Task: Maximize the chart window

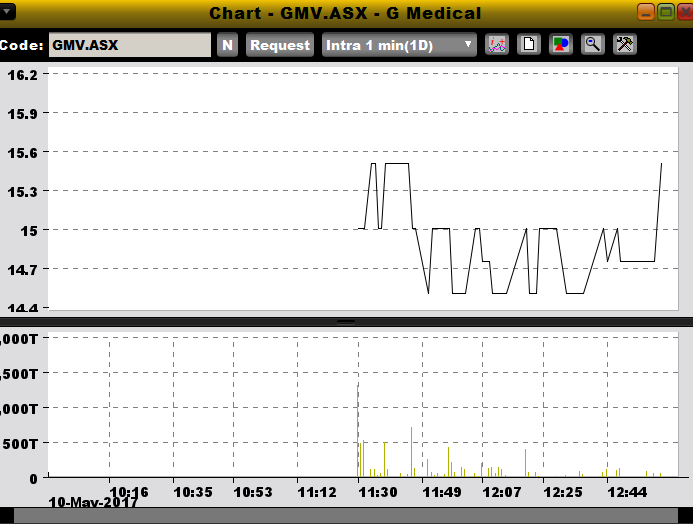Action: click(x=666, y=12)
